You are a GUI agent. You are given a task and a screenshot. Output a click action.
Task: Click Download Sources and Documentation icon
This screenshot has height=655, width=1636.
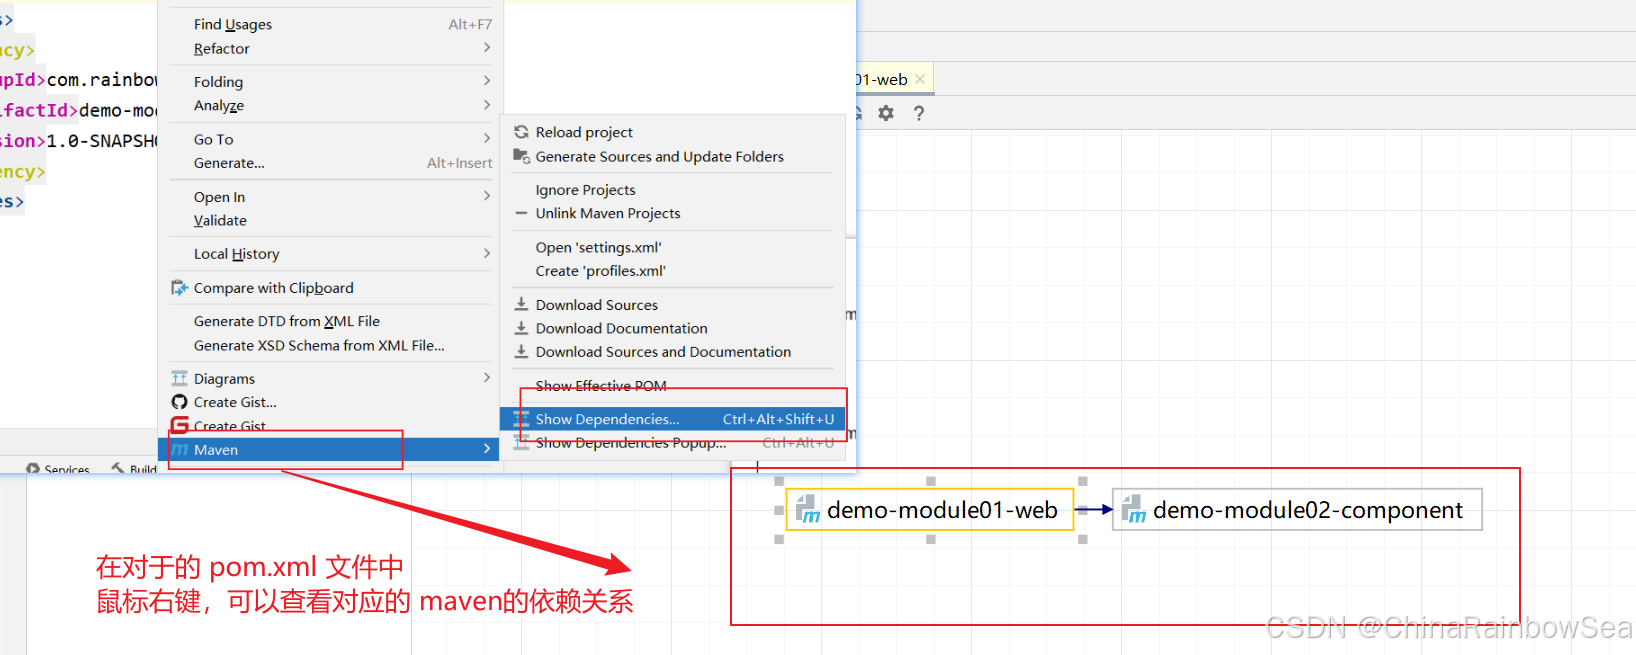point(521,351)
